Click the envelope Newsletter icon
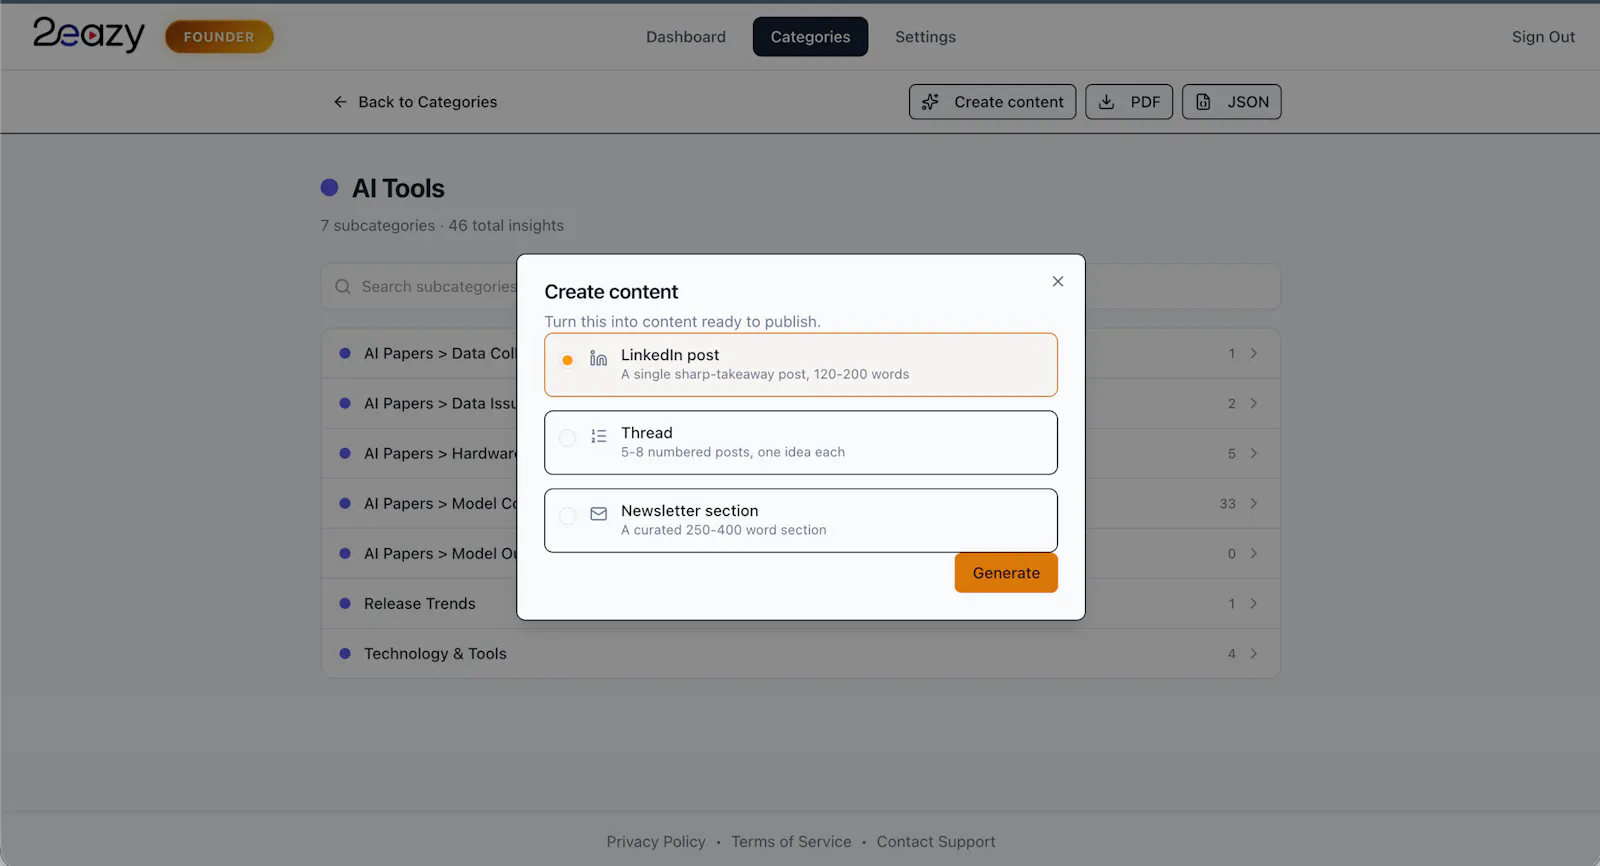 [598, 514]
